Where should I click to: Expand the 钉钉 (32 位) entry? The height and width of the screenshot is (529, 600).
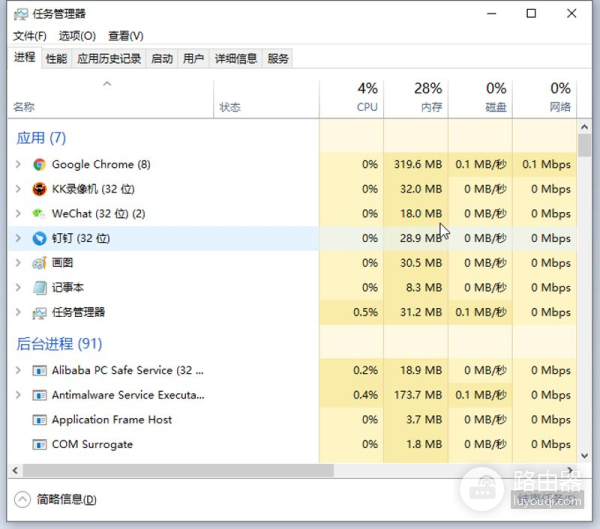pyautogui.click(x=18, y=238)
